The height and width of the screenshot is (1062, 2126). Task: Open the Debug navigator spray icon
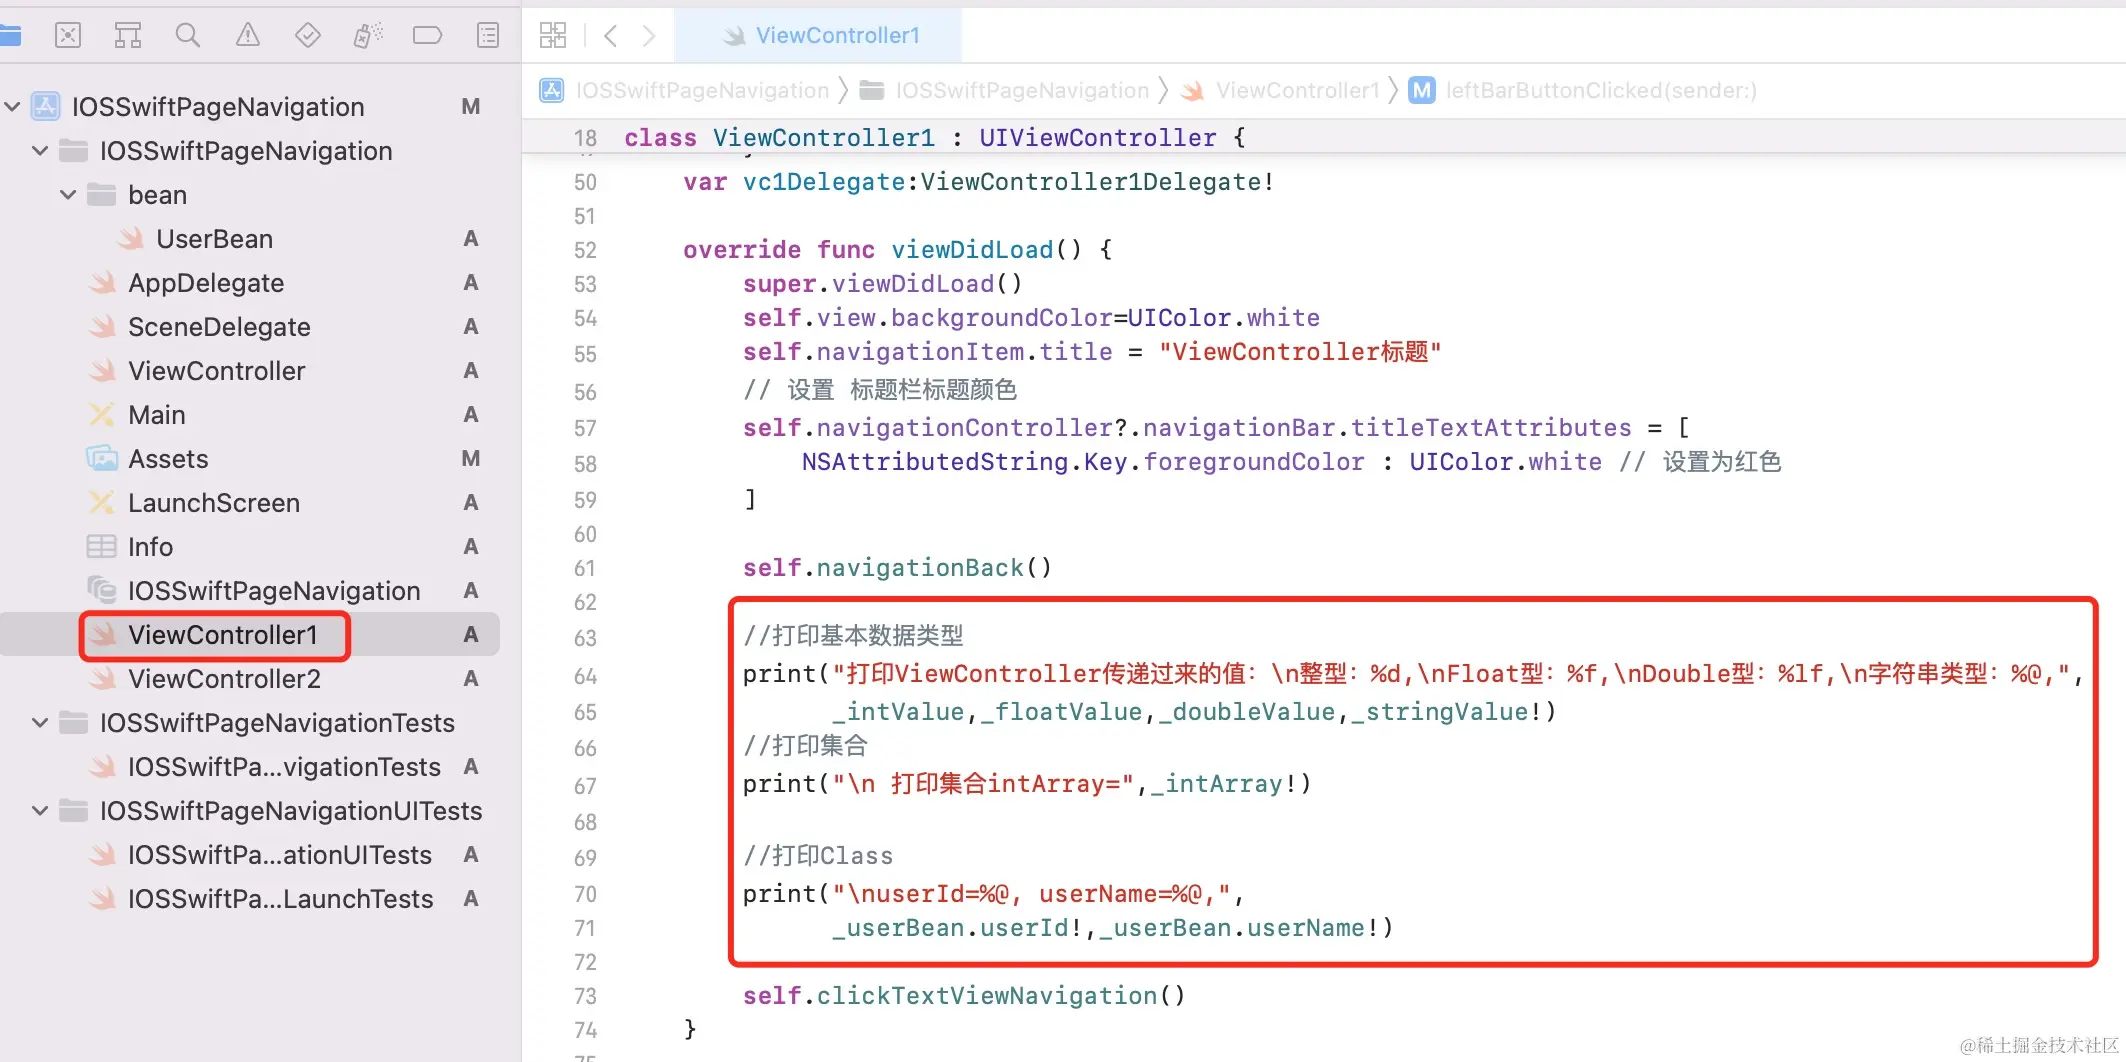[x=367, y=36]
